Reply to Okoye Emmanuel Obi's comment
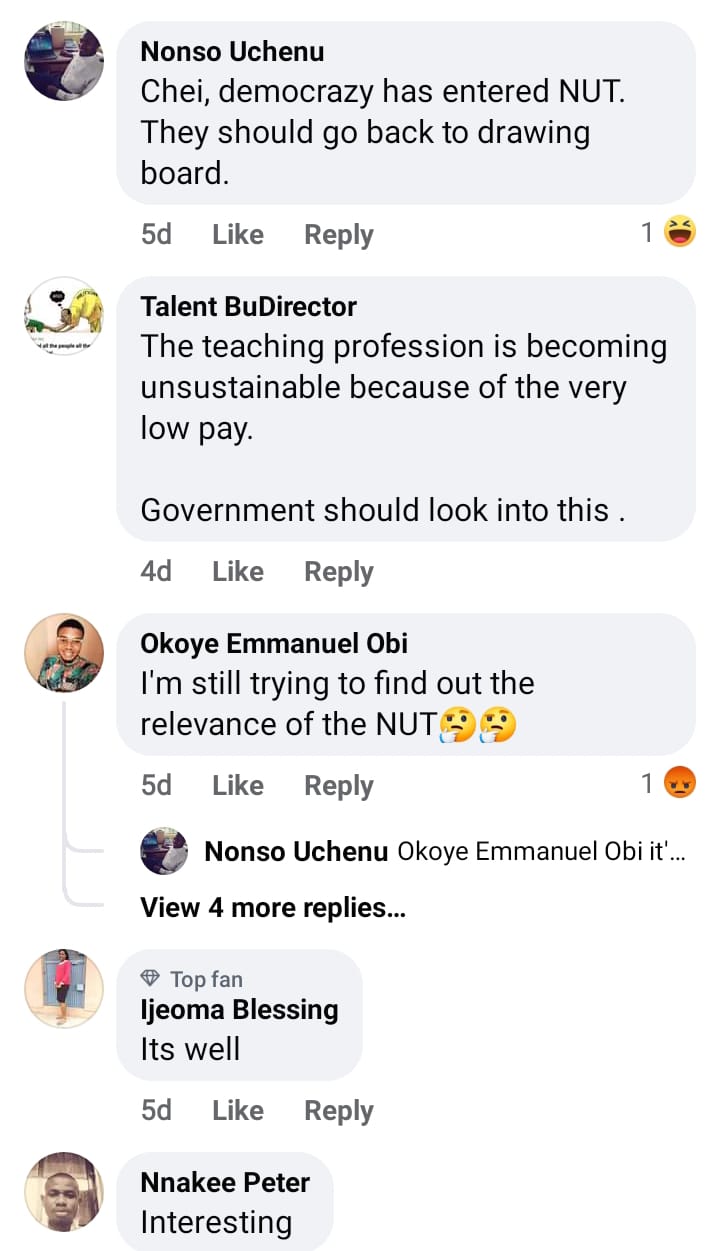This screenshot has height=1251, width=720. pos(339,785)
